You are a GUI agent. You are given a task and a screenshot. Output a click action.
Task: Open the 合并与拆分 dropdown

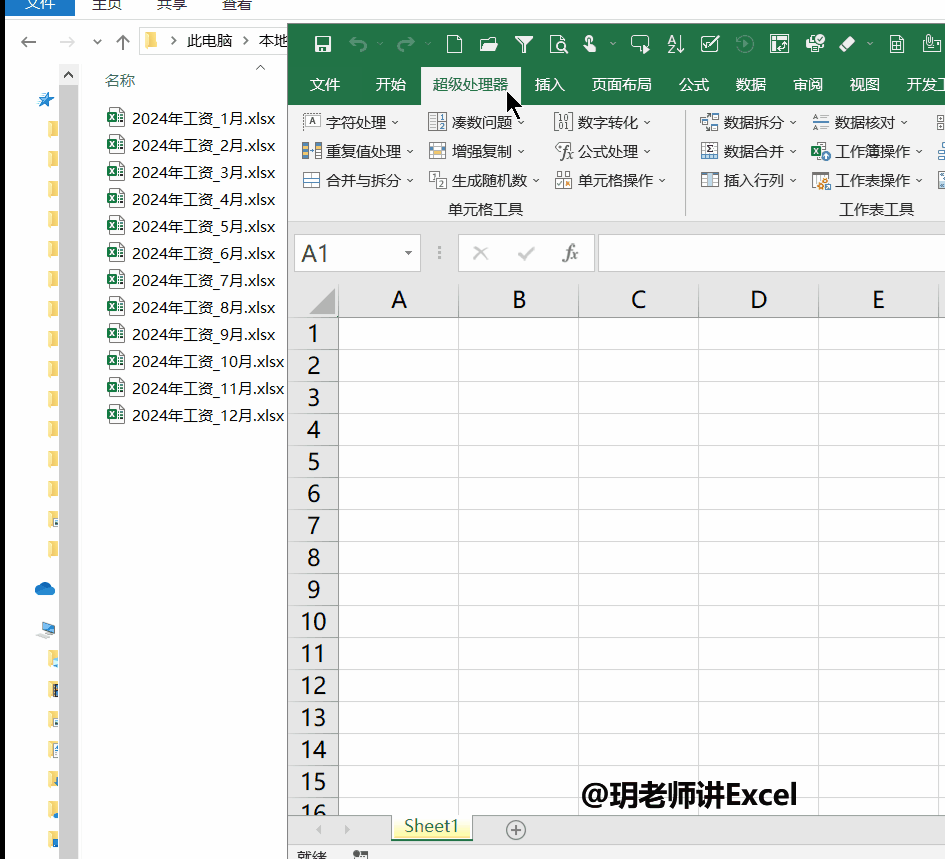[x=358, y=180]
